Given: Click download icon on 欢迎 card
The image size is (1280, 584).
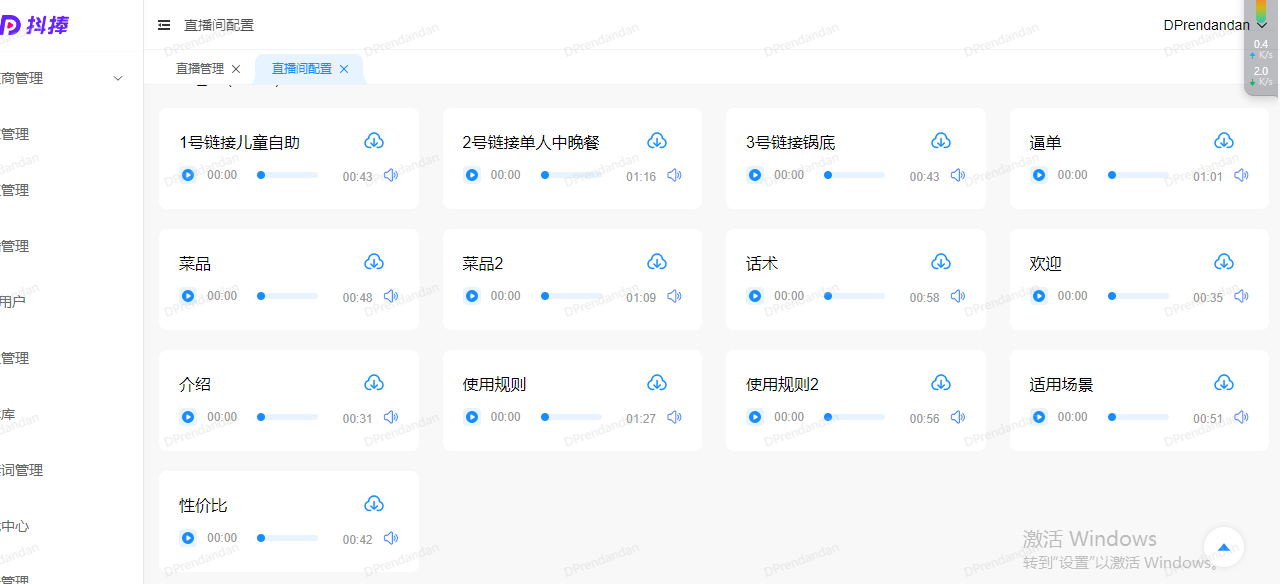Looking at the screenshot, I should 1224,262.
